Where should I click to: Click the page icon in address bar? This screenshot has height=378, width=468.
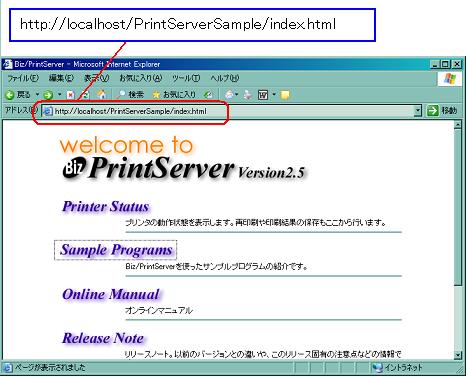click(48, 111)
